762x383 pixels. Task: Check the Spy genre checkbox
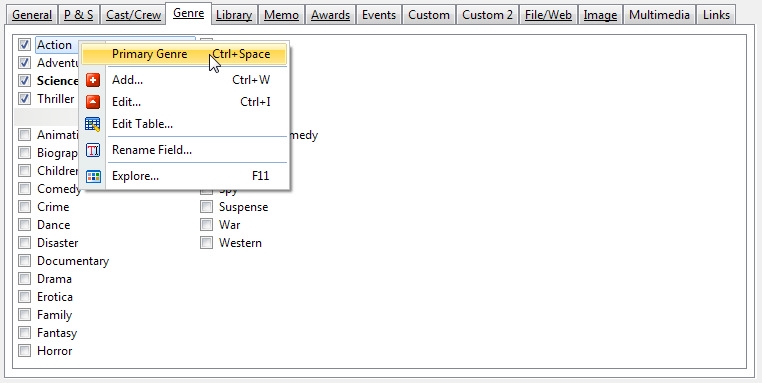pyautogui.click(x=207, y=192)
